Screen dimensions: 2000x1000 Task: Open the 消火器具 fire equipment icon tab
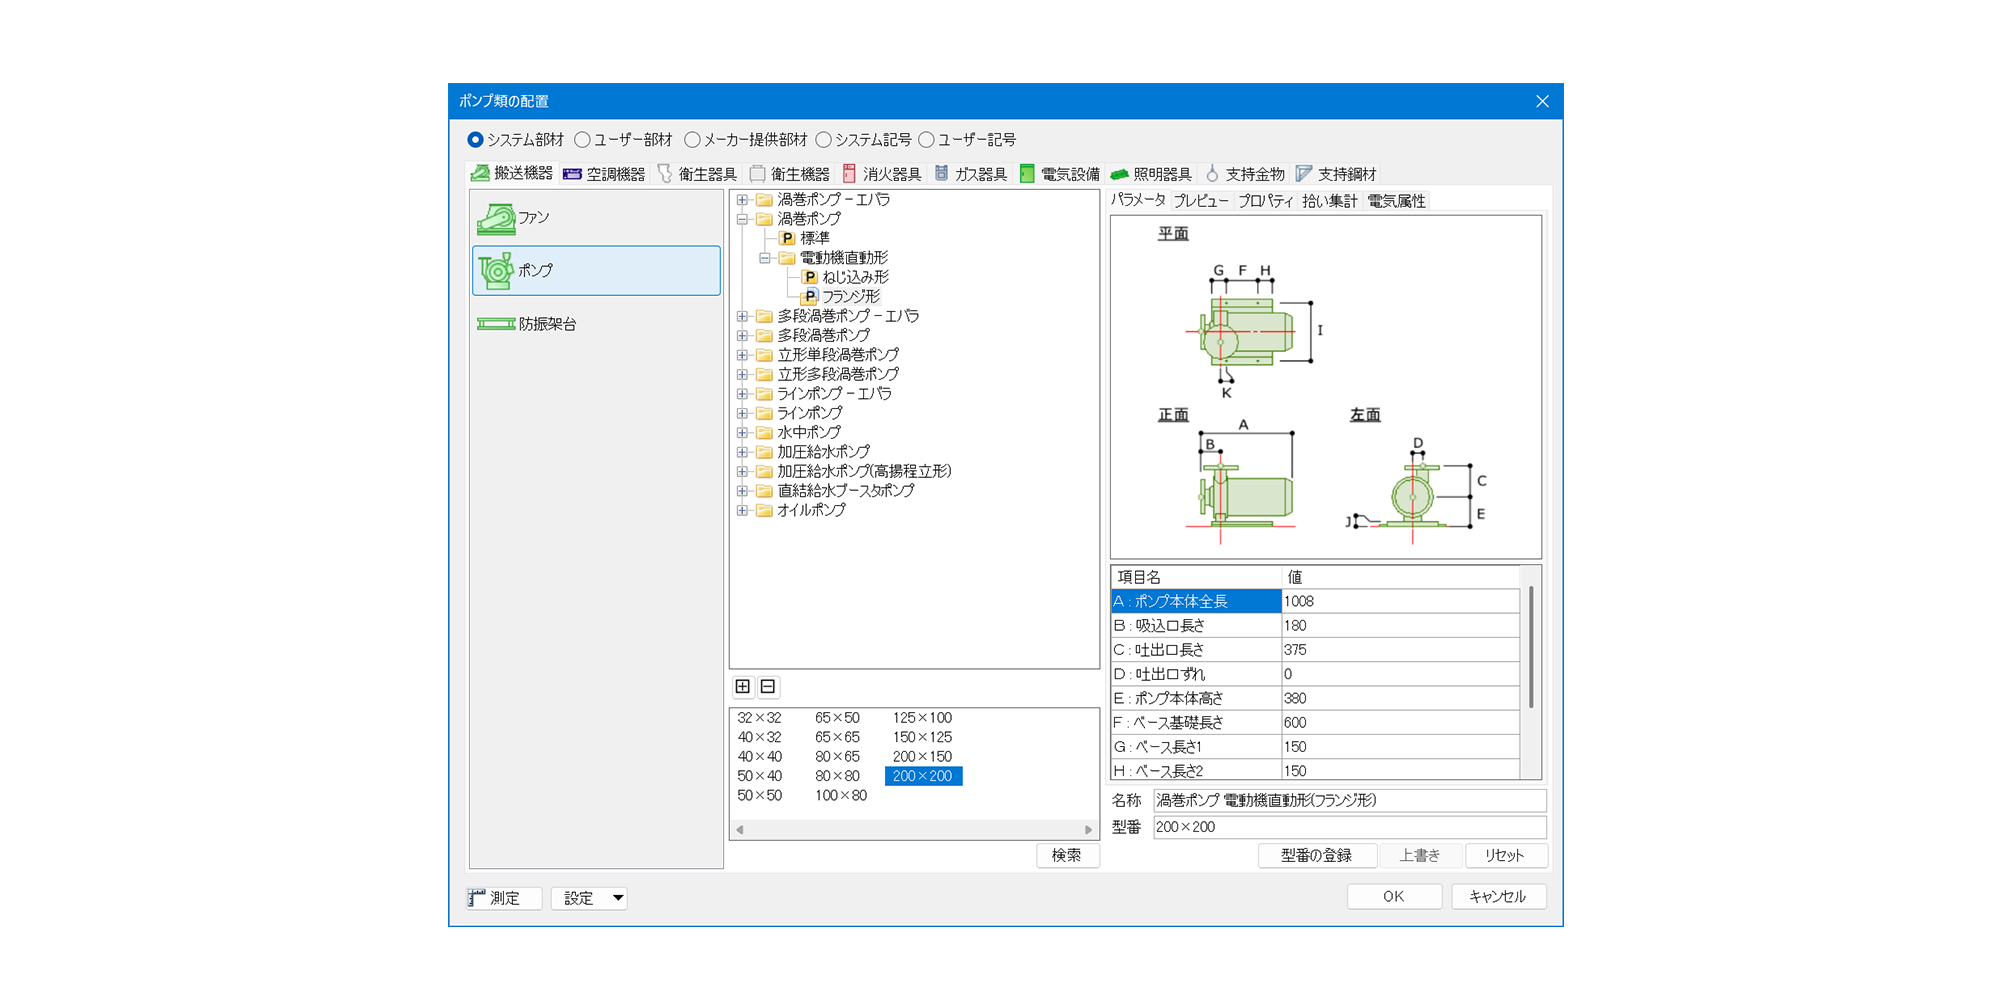pos(850,174)
